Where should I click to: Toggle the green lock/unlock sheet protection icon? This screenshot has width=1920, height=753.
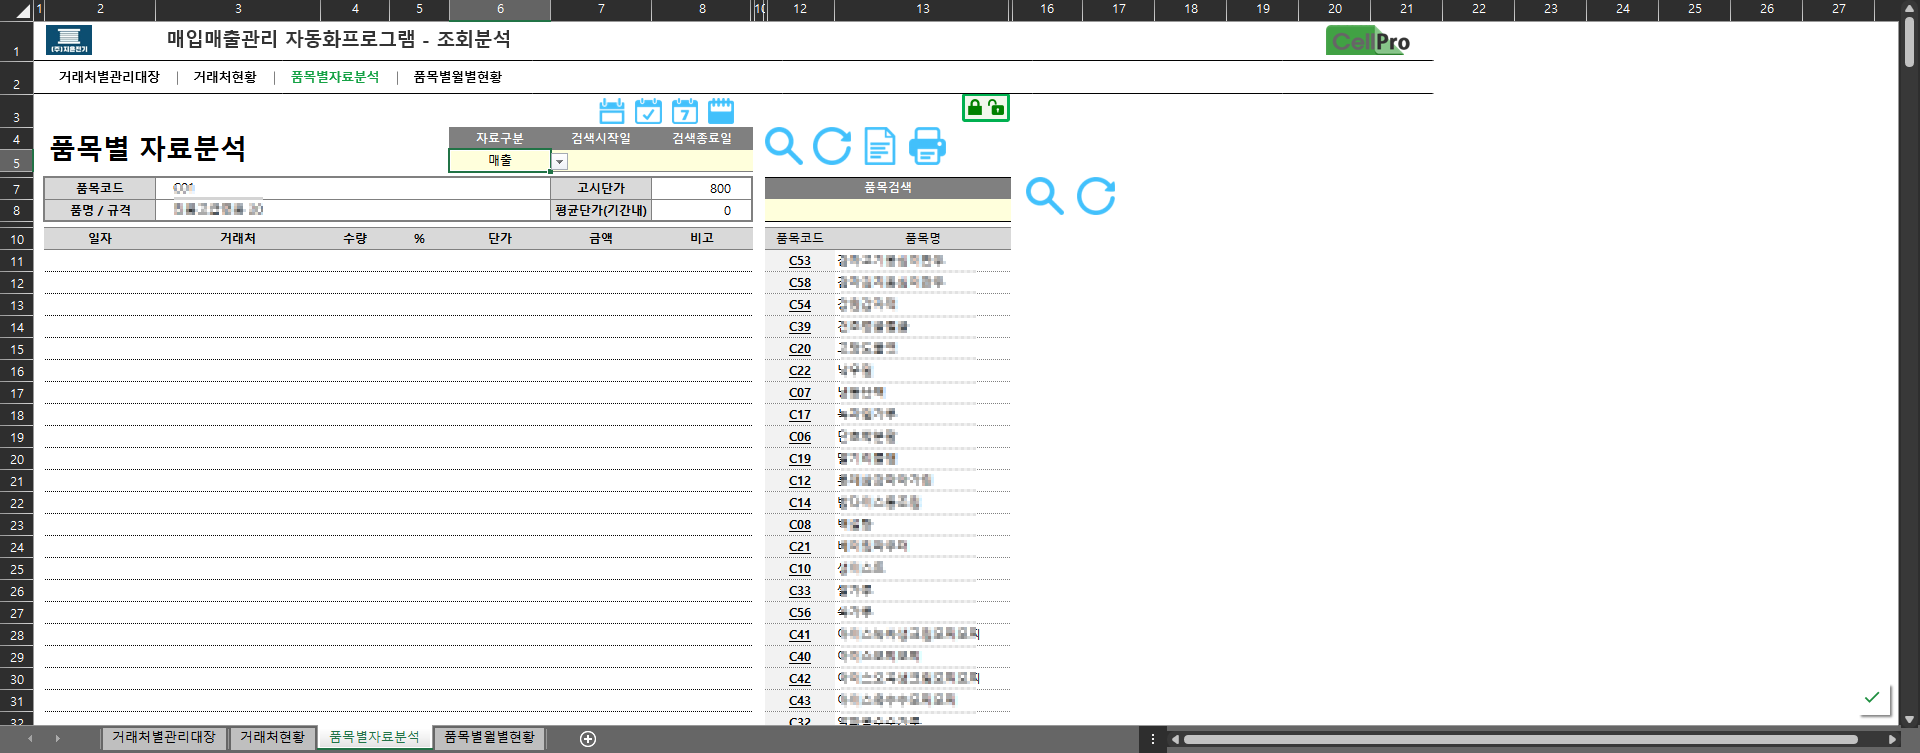[x=985, y=108]
